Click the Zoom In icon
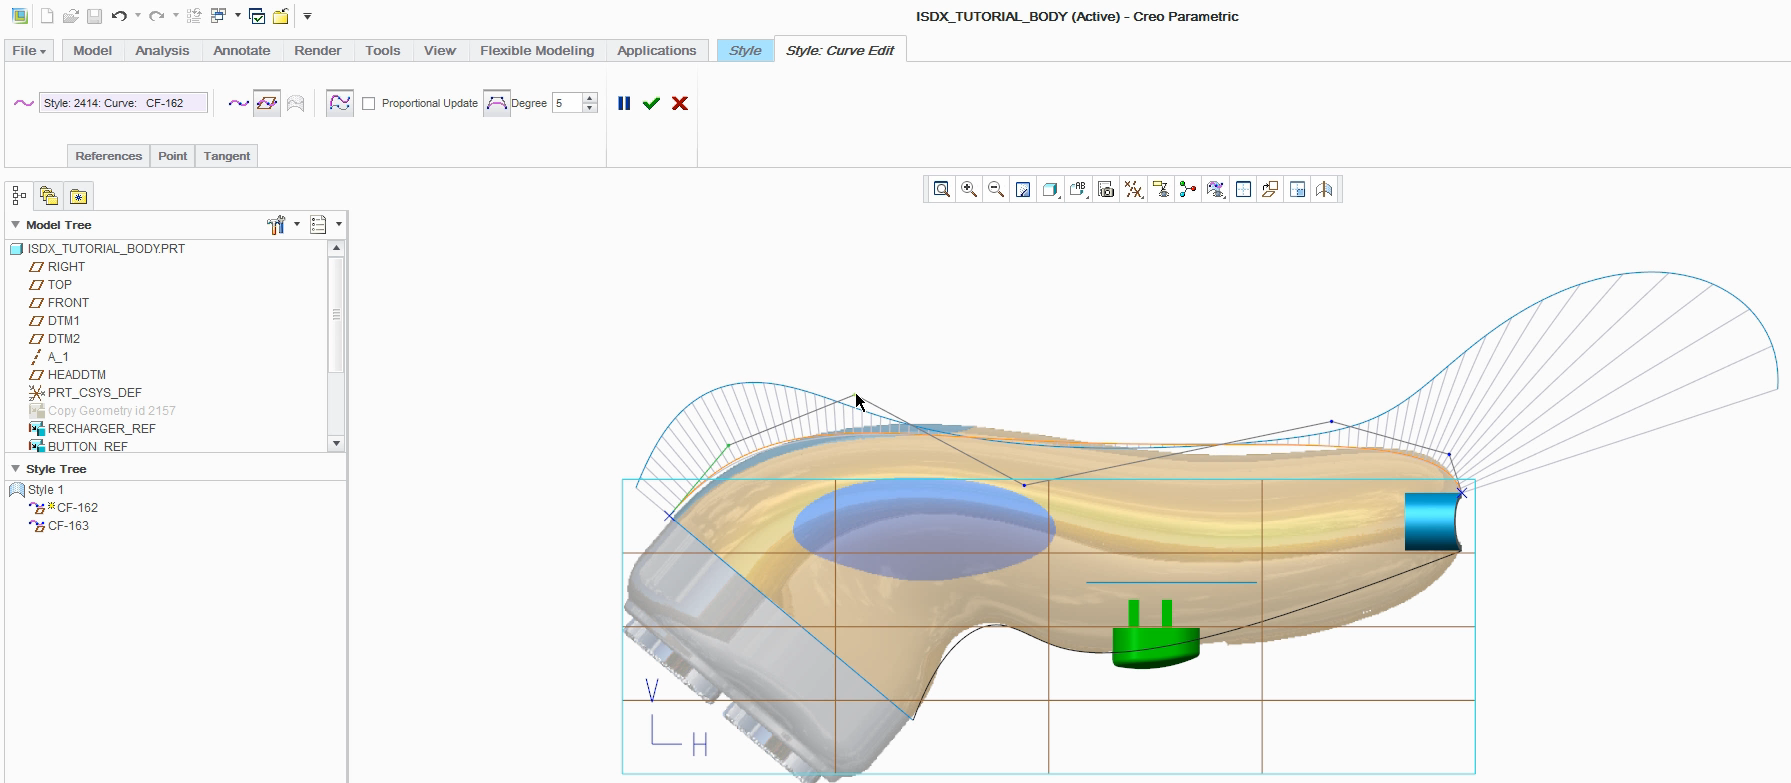The width and height of the screenshot is (1791, 783). point(969,189)
